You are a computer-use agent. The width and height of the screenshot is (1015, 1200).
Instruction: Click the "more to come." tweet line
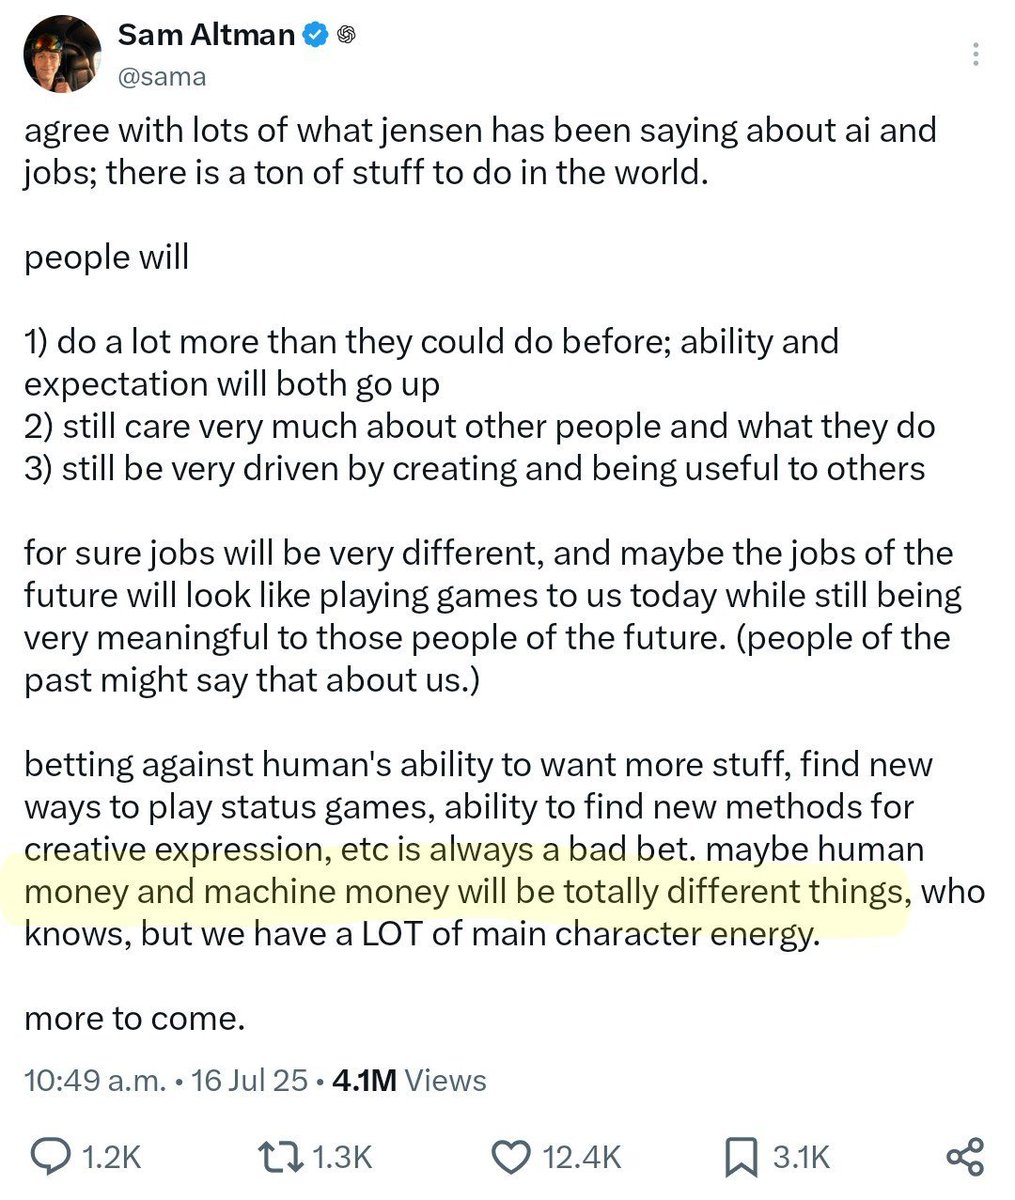[135, 1019]
